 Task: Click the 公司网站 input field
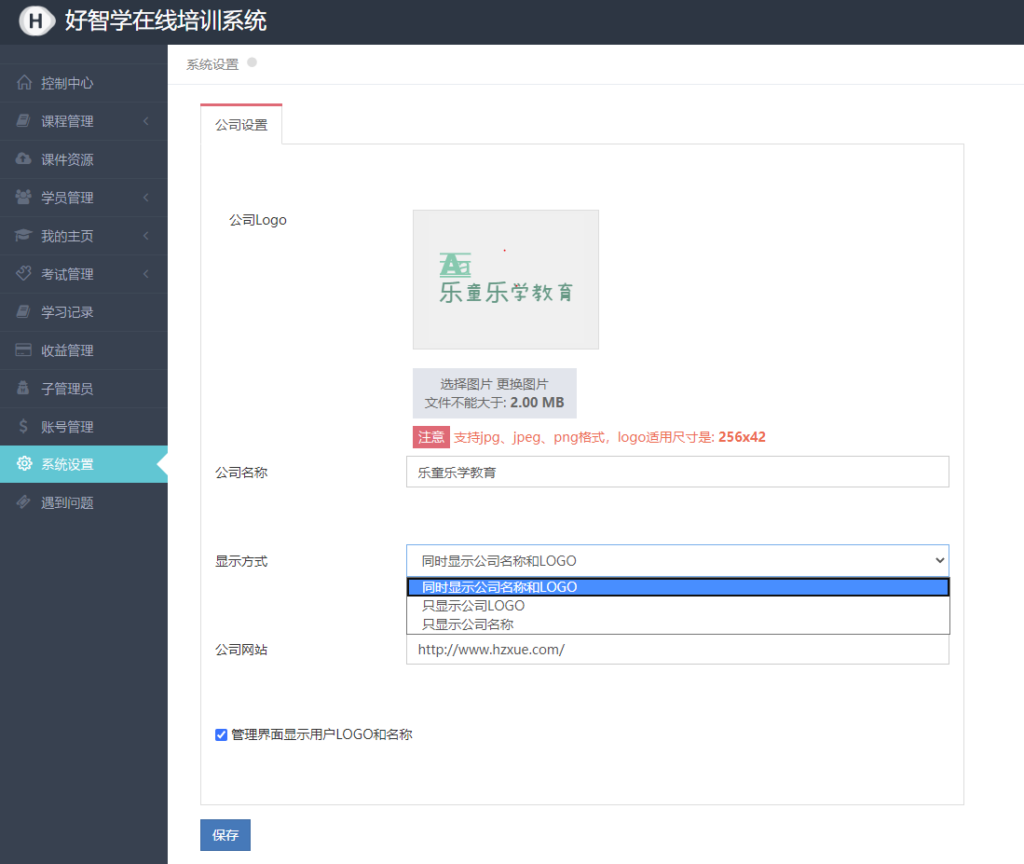coord(678,649)
